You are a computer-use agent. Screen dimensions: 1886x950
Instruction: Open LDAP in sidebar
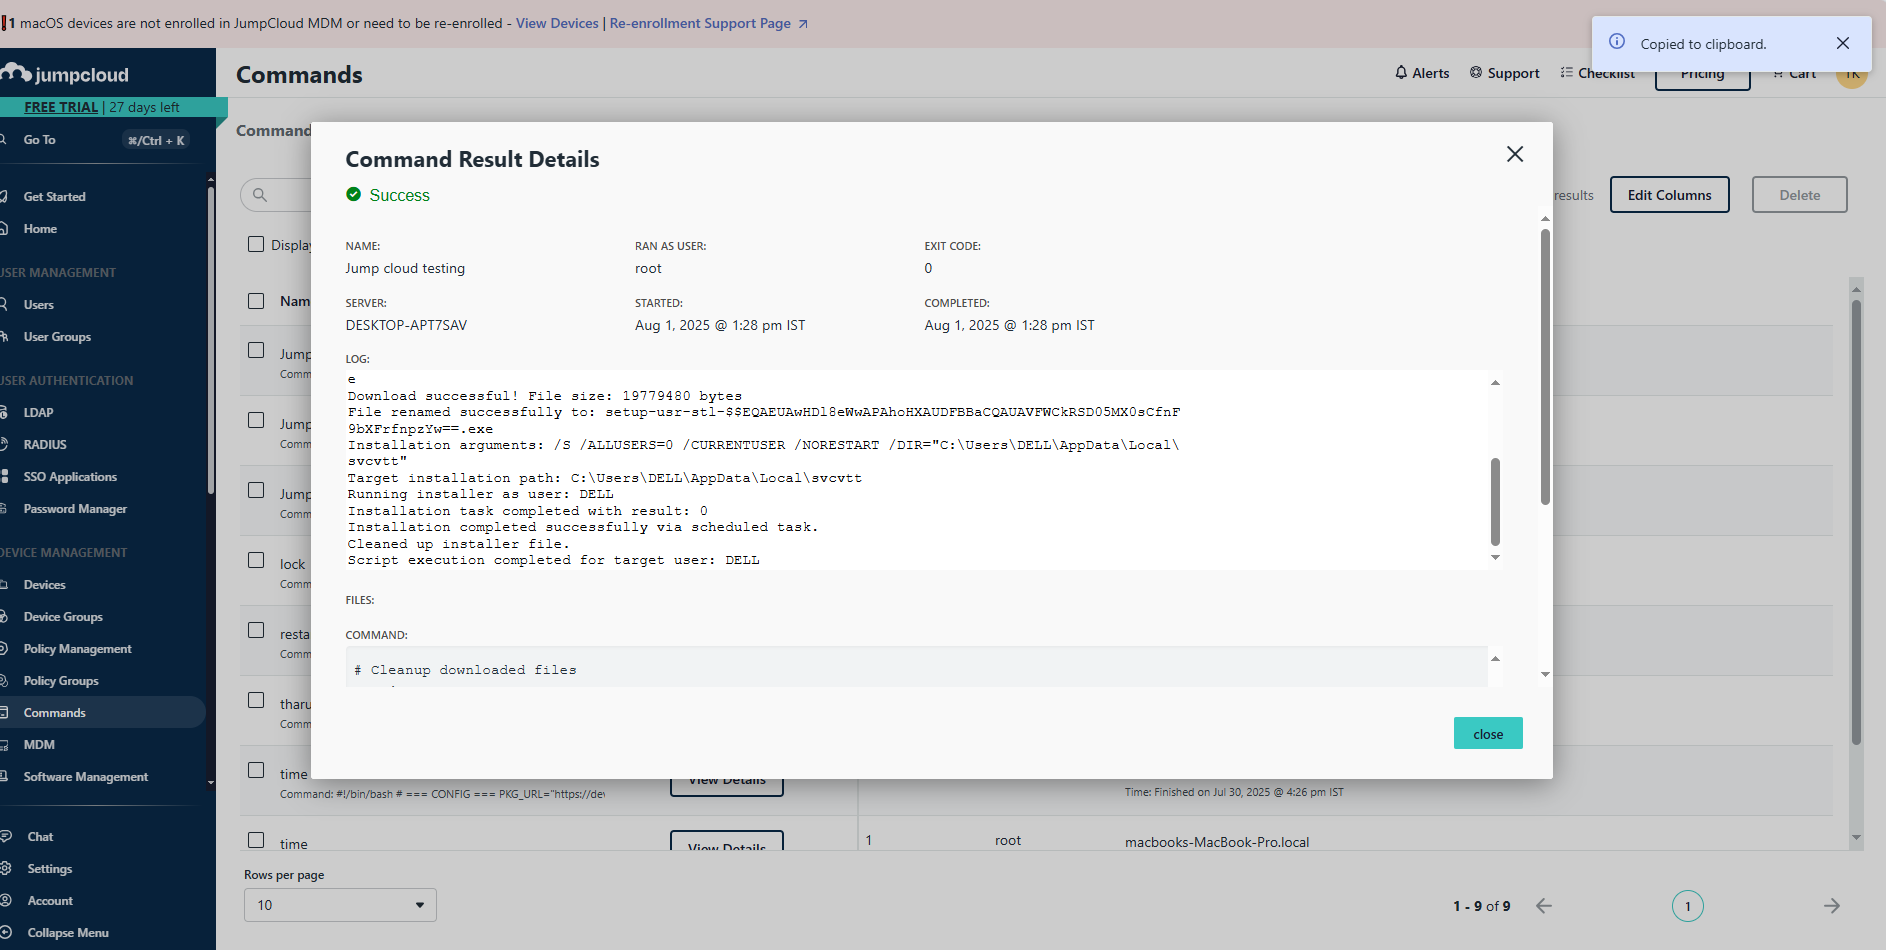click(x=39, y=413)
